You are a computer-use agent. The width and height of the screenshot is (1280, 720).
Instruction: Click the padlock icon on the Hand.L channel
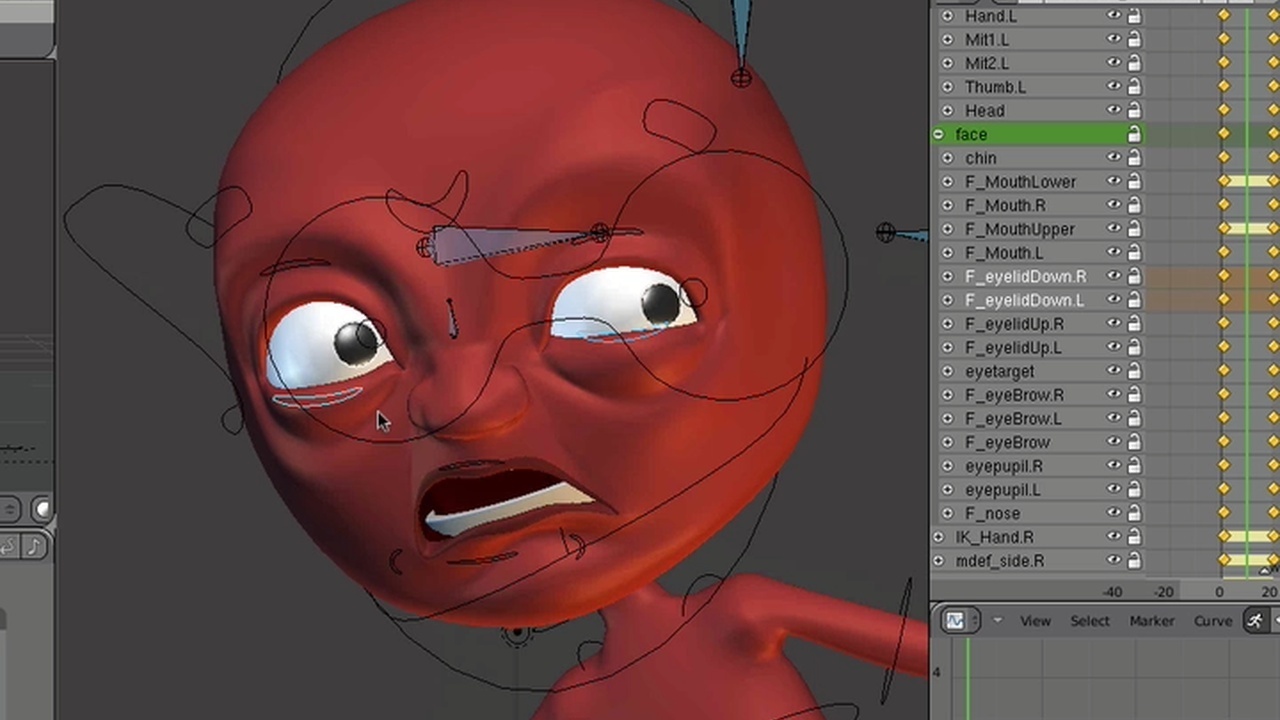point(1134,16)
